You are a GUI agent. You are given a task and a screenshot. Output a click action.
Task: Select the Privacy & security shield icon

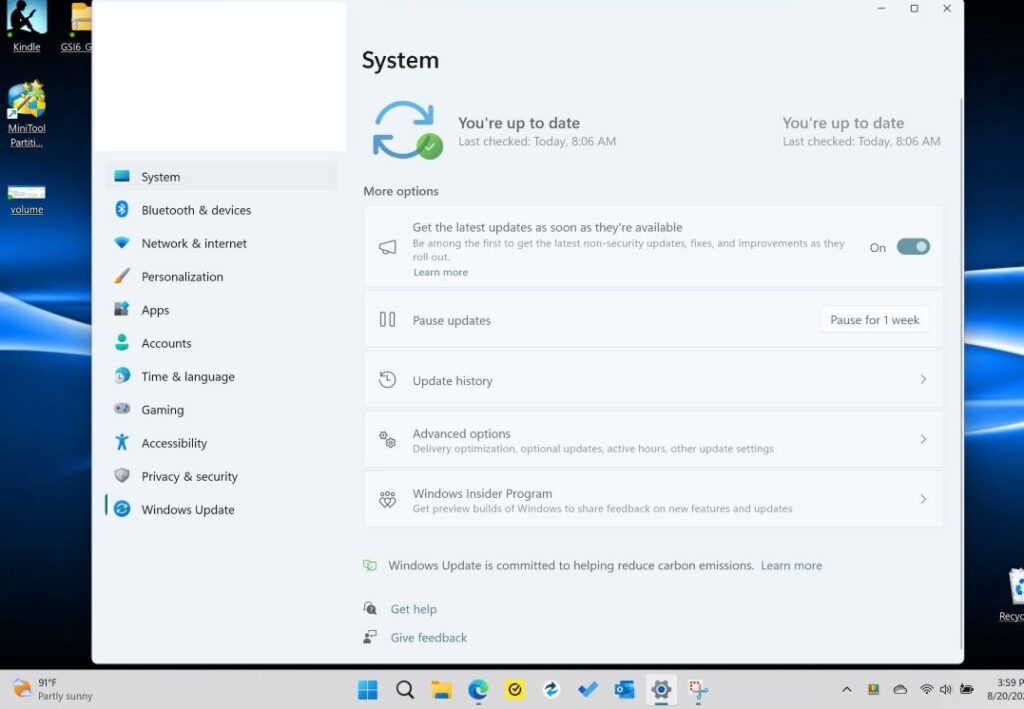click(122, 476)
